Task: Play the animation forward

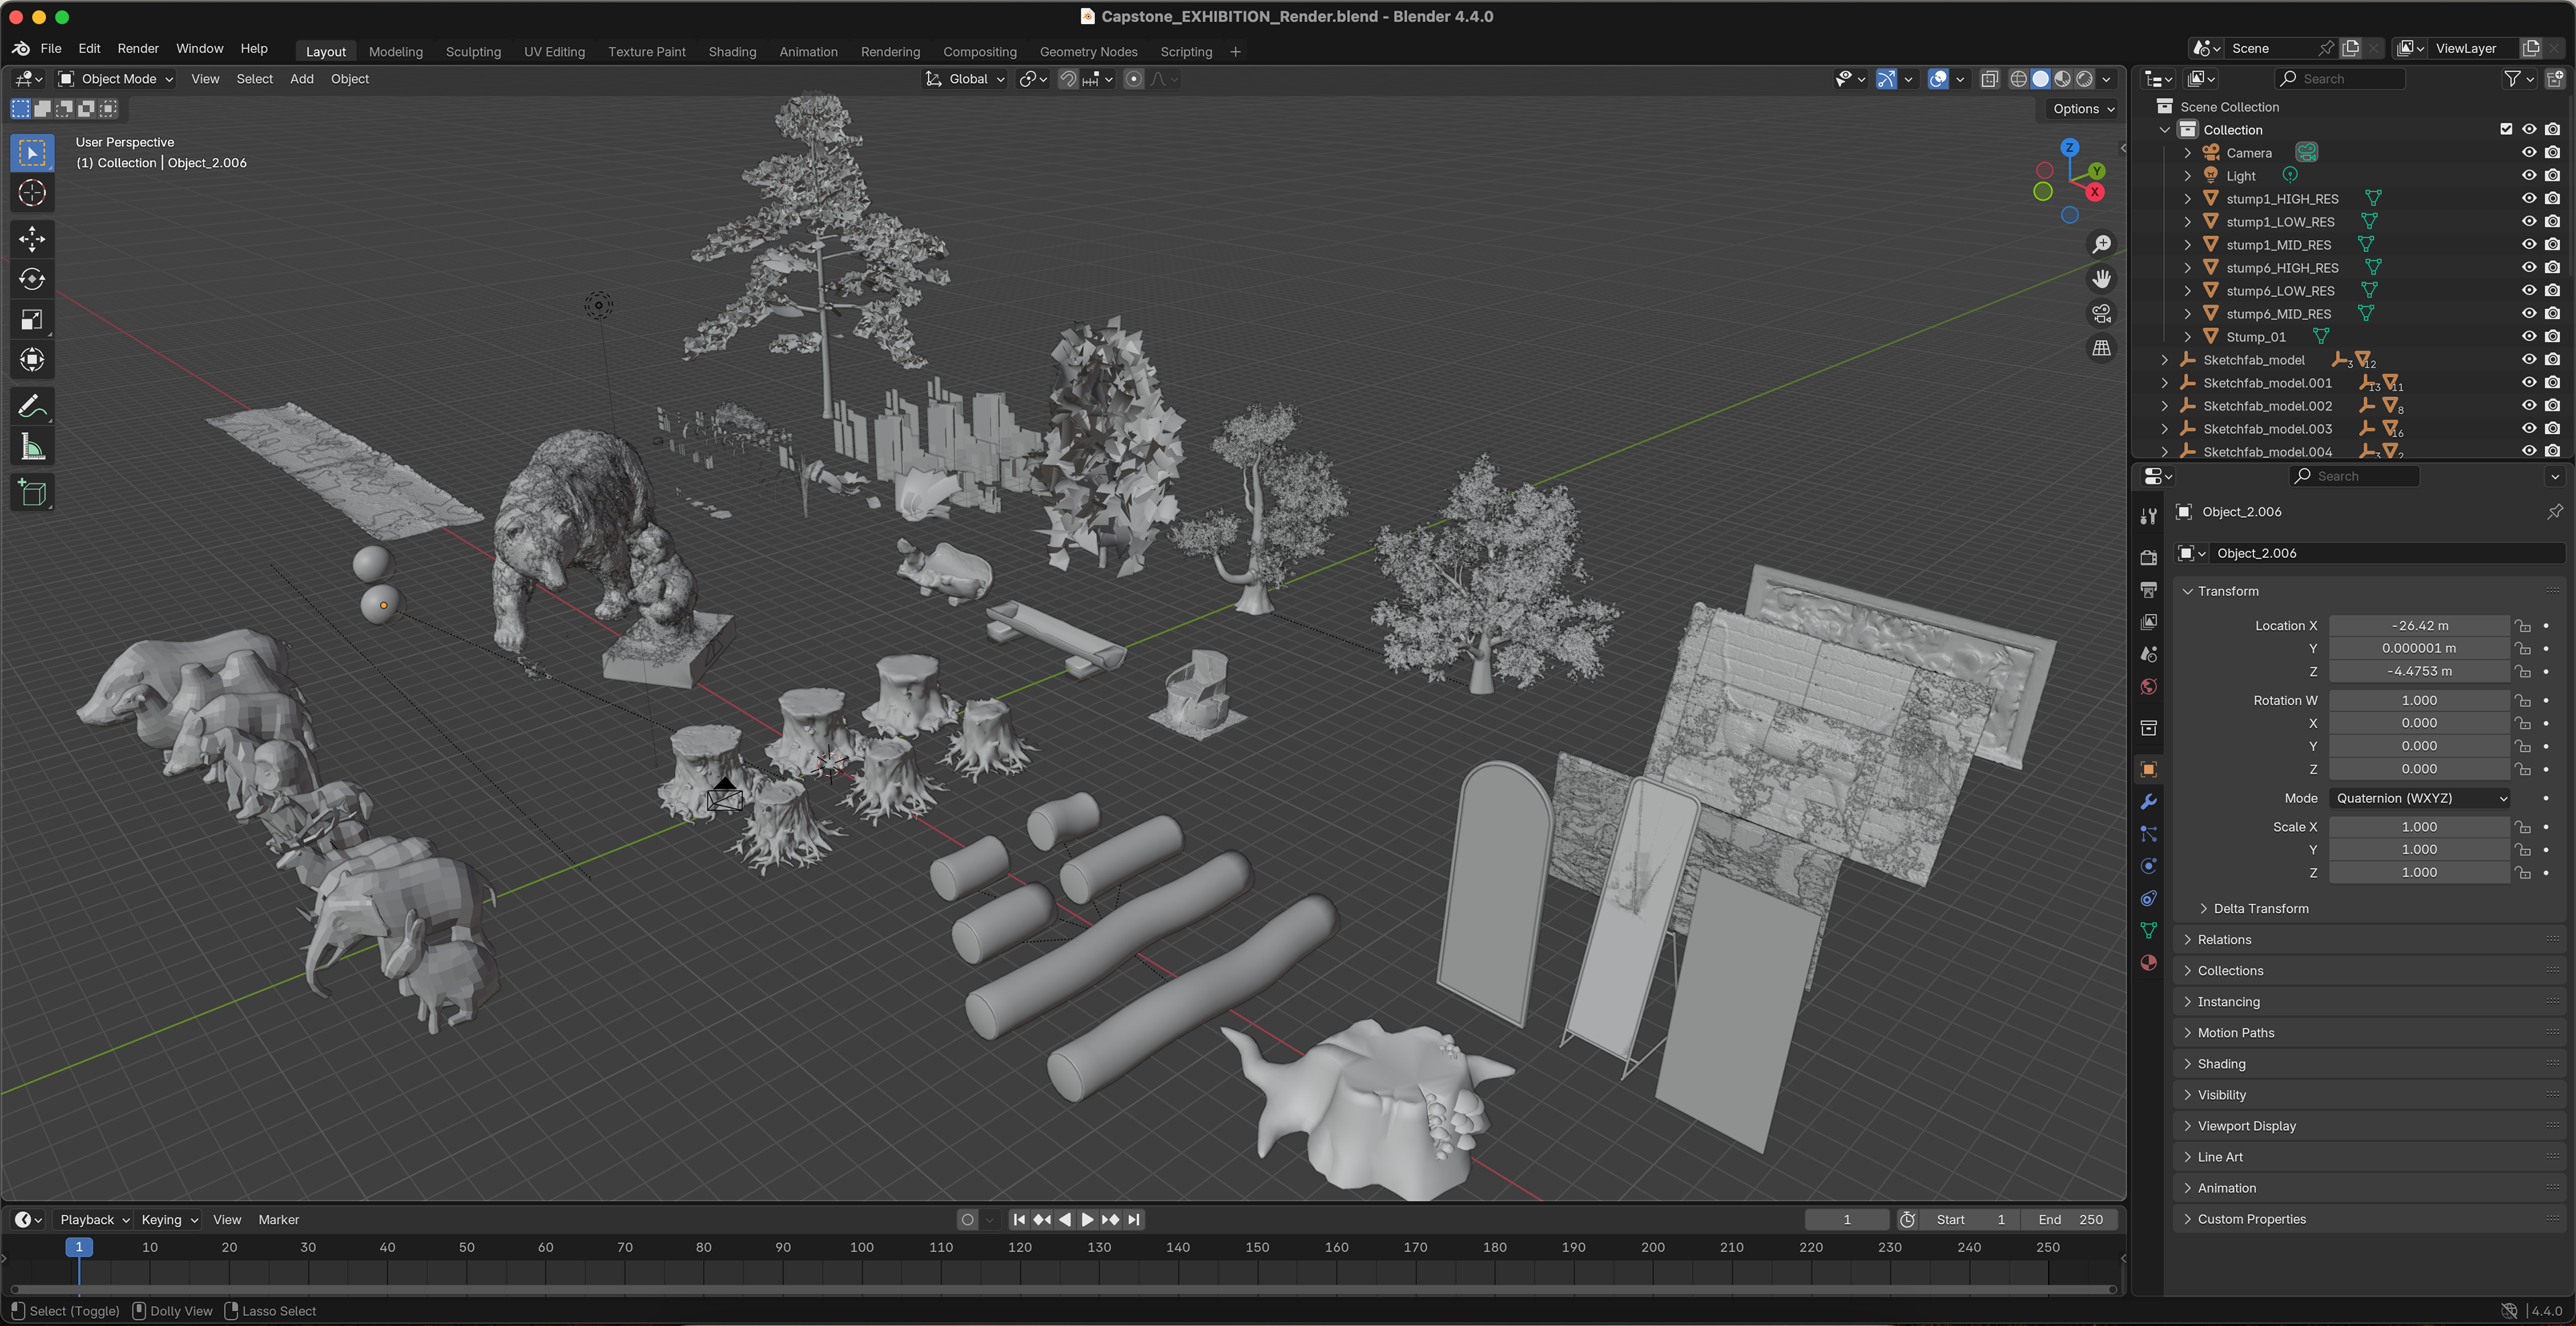Action: pyautogui.click(x=1088, y=1219)
